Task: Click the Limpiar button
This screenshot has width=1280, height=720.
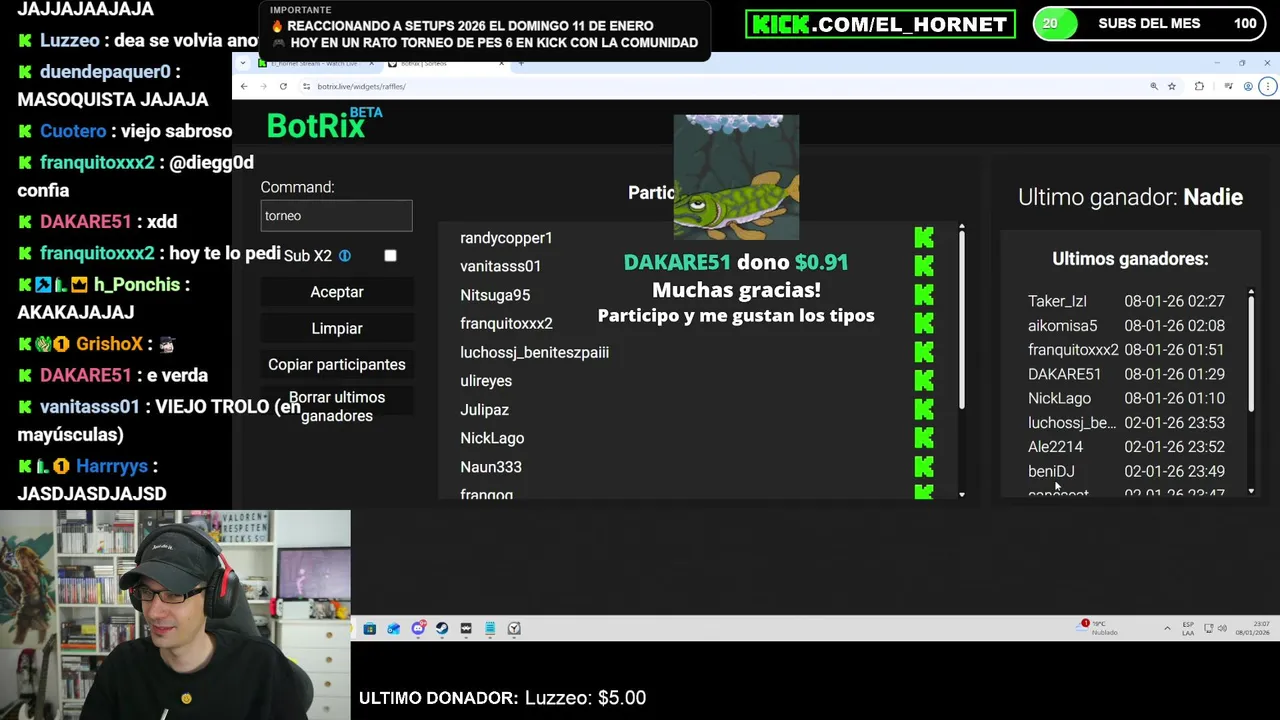Action: pyautogui.click(x=337, y=328)
